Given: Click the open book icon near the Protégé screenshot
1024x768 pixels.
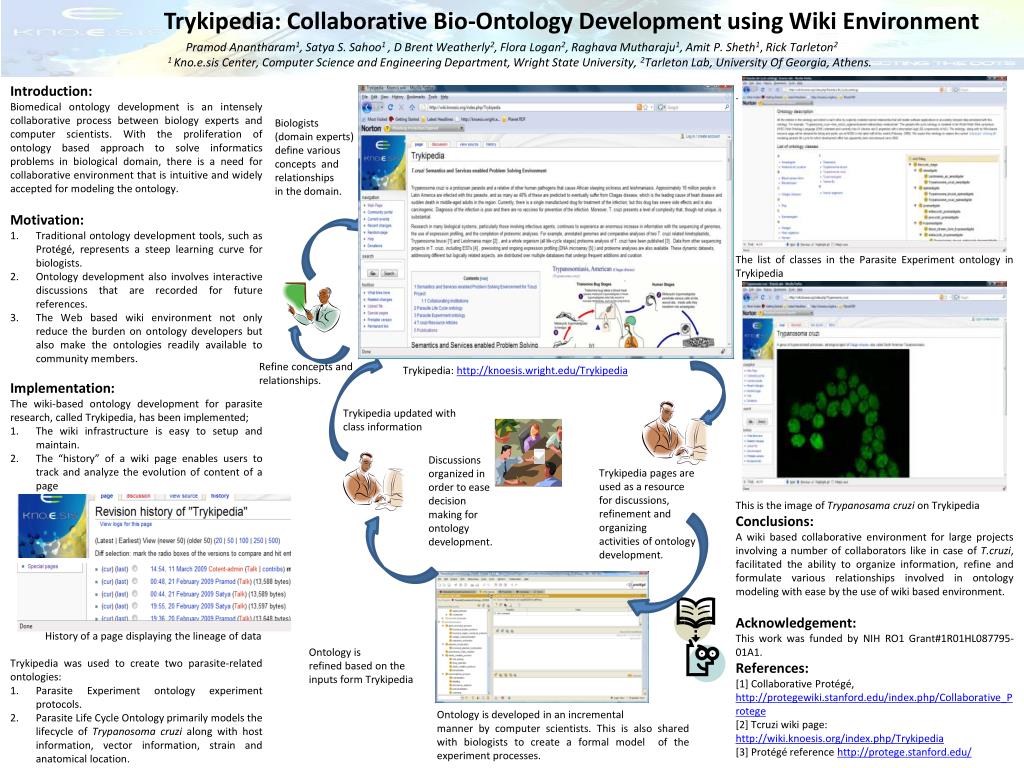Looking at the screenshot, I should [x=696, y=612].
